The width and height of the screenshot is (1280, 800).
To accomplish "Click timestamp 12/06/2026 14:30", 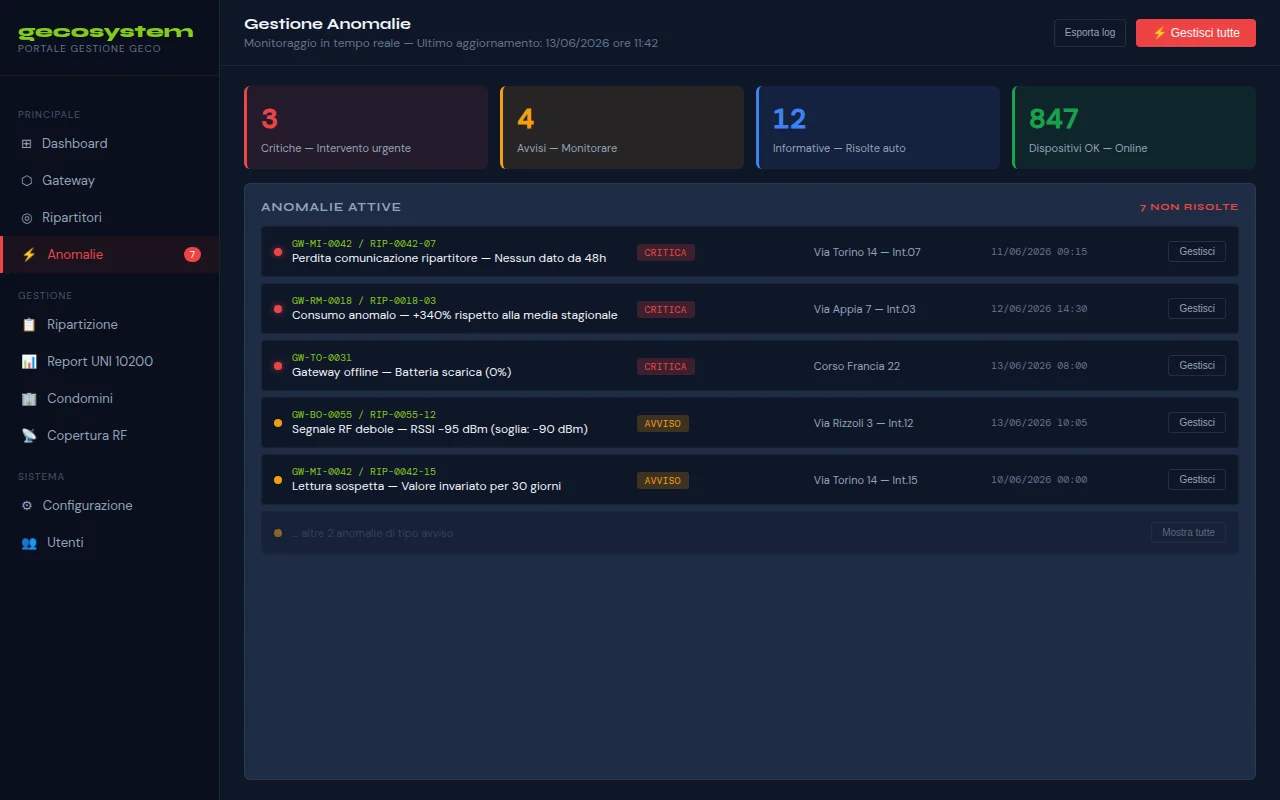I will click(1039, 309).
